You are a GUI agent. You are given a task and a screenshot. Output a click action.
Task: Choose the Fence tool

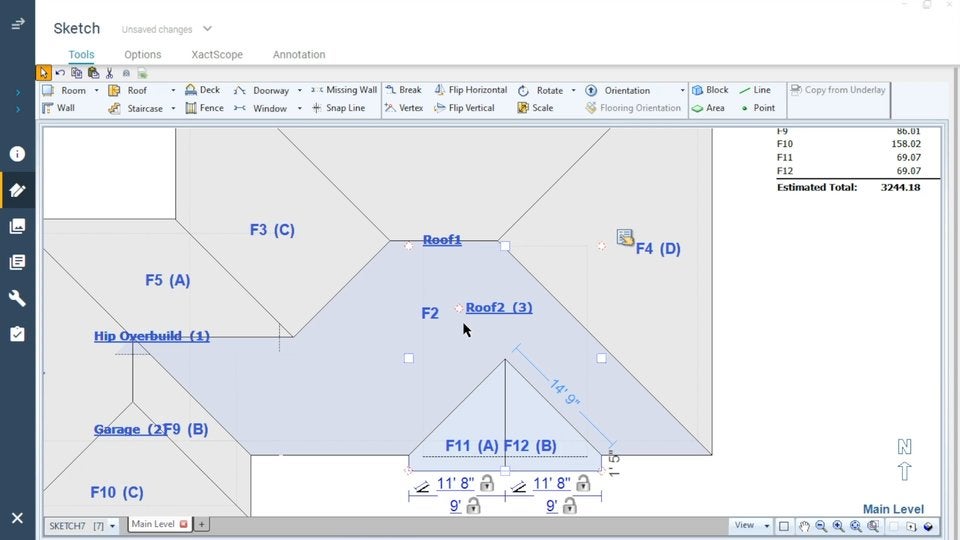[204, 108]
